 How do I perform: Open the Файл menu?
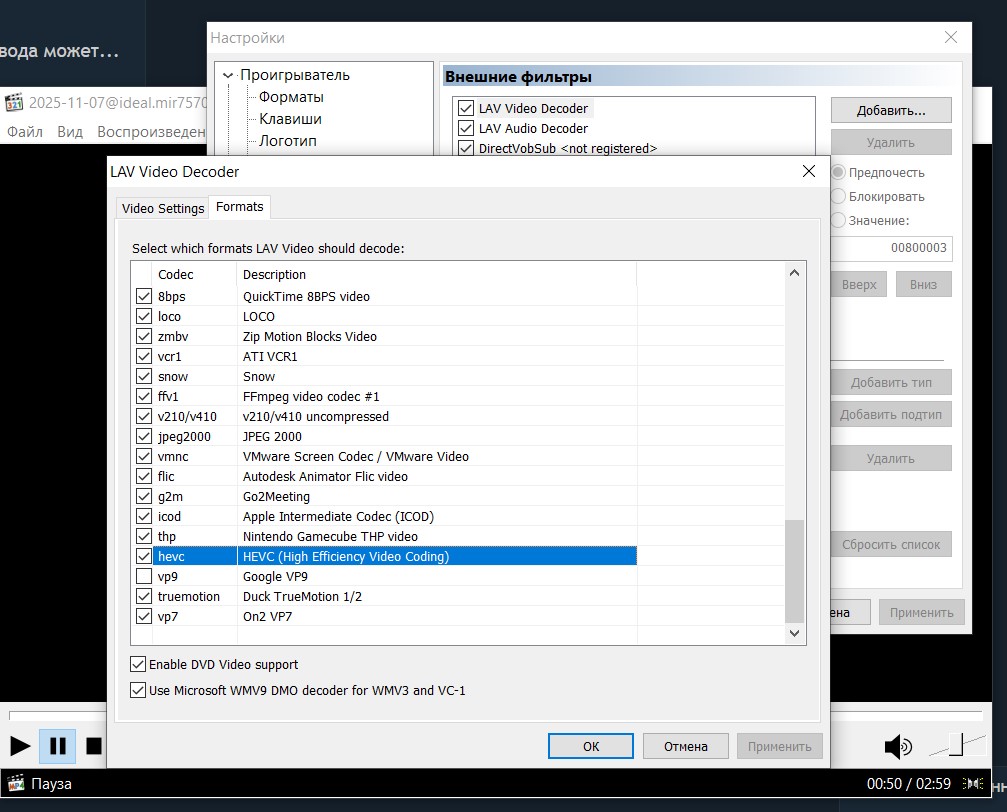pos(25,132)
